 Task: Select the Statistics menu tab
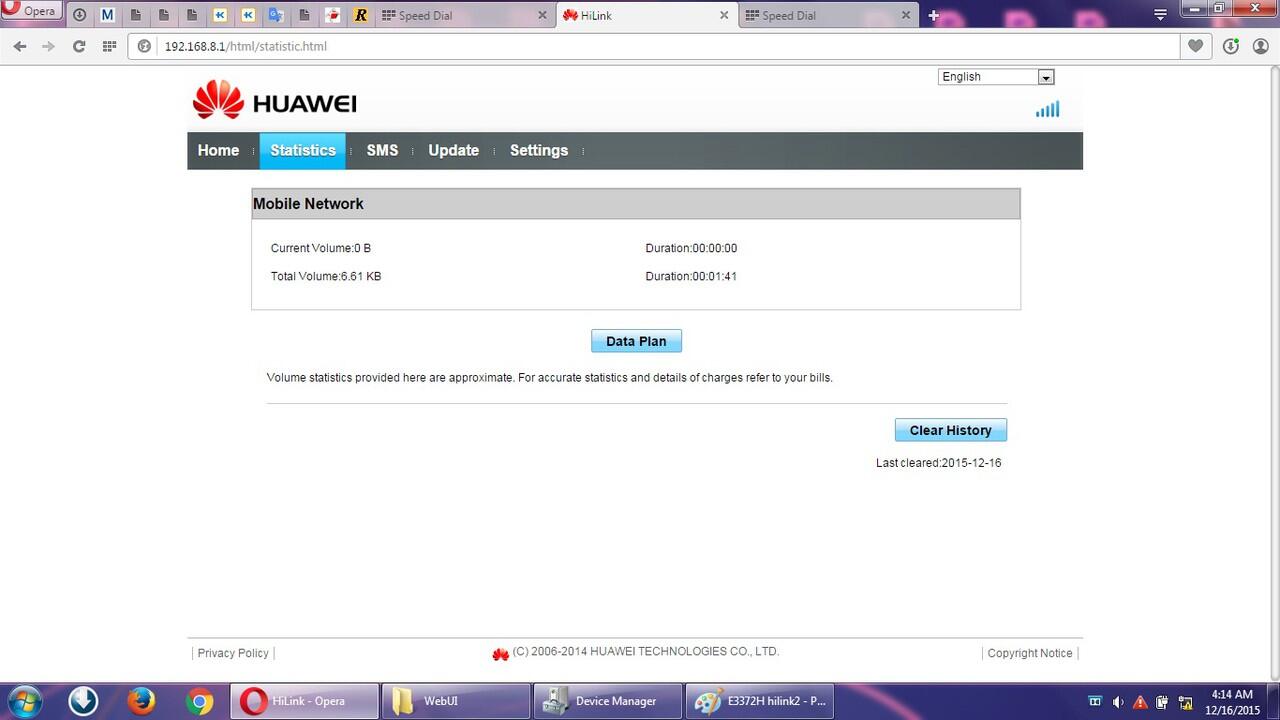[303, 150]
